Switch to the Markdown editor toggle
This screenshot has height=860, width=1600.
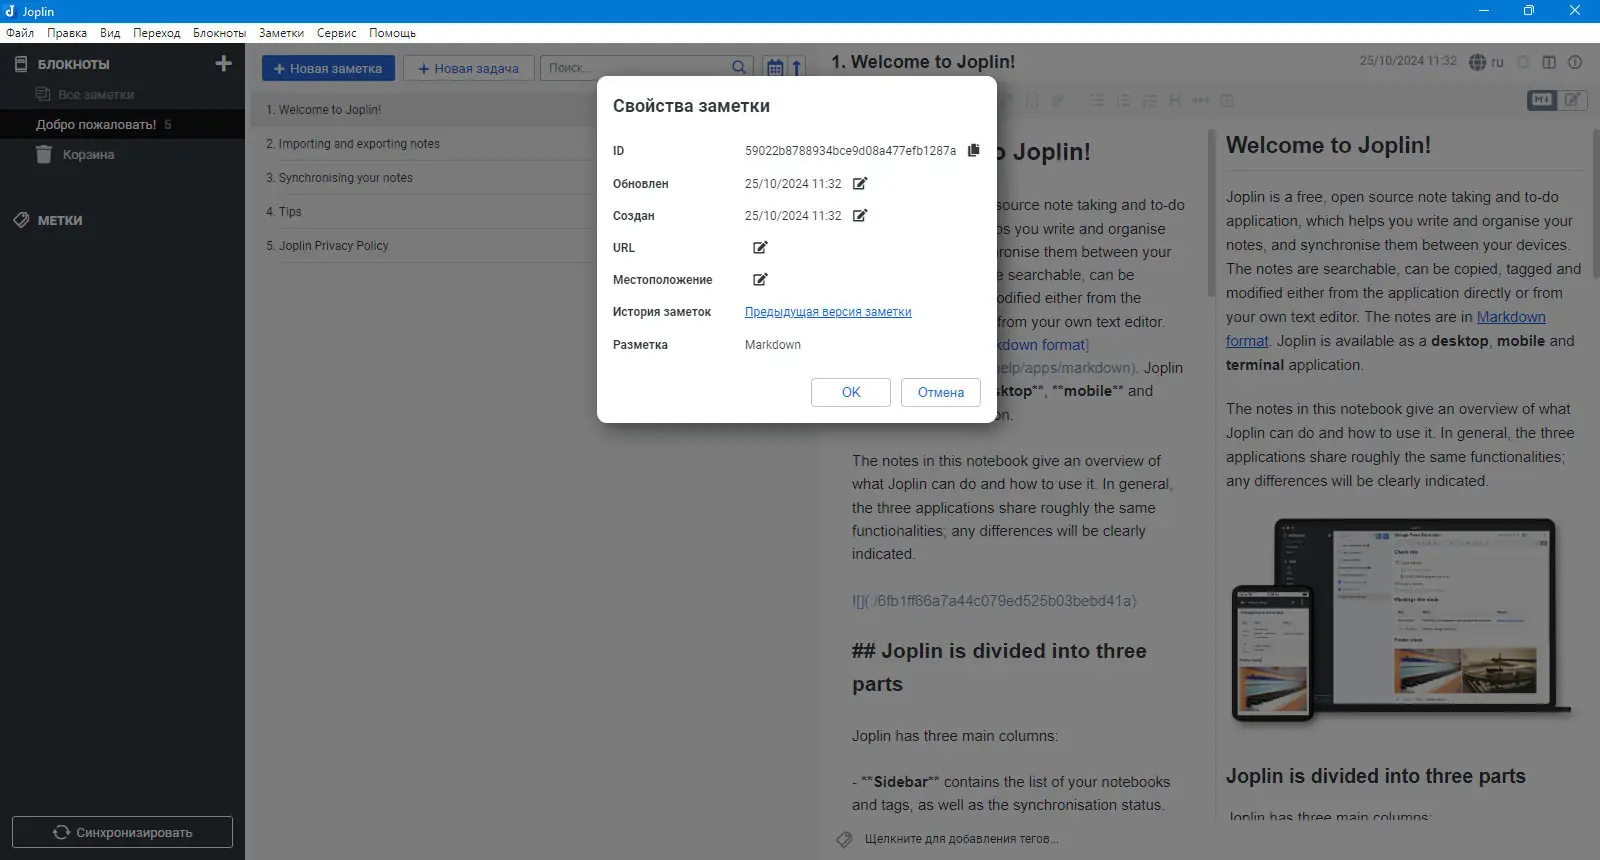1542,100
